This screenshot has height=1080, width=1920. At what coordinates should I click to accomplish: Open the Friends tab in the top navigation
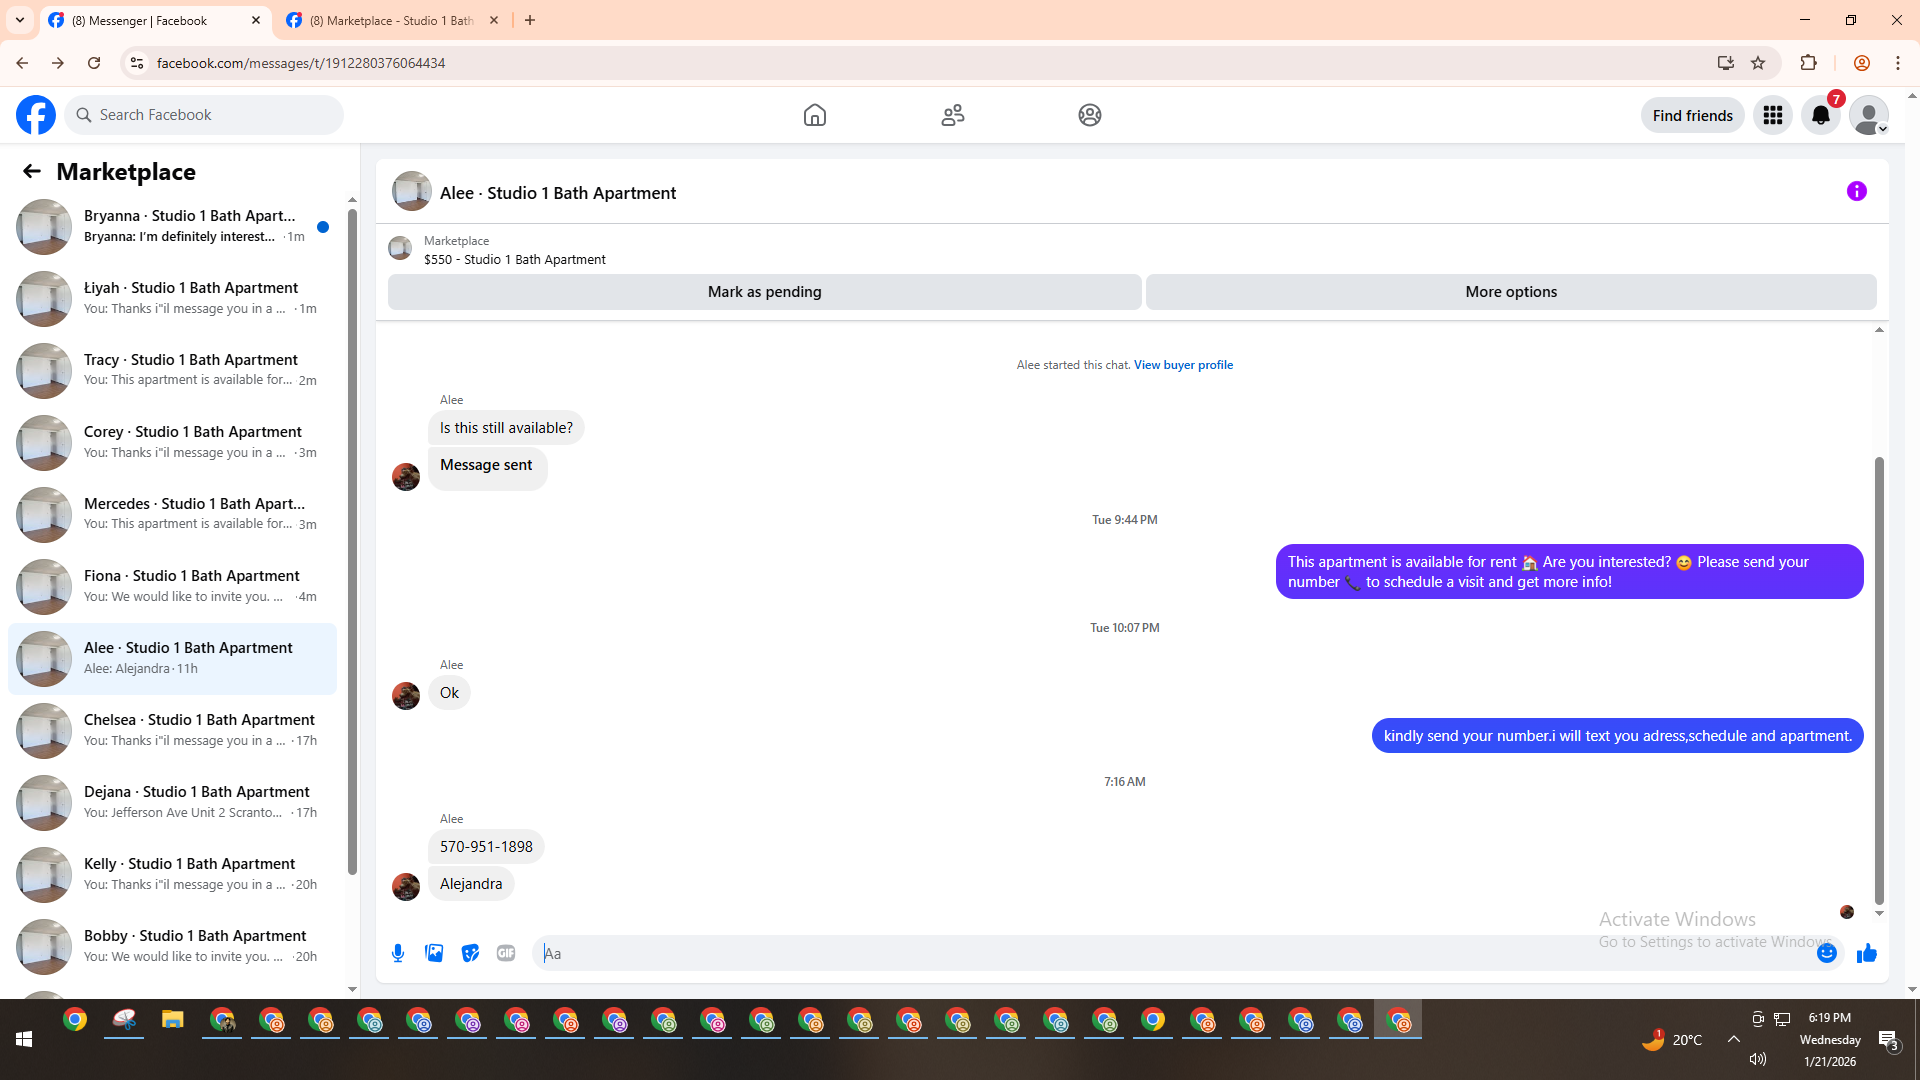point(952,116)
